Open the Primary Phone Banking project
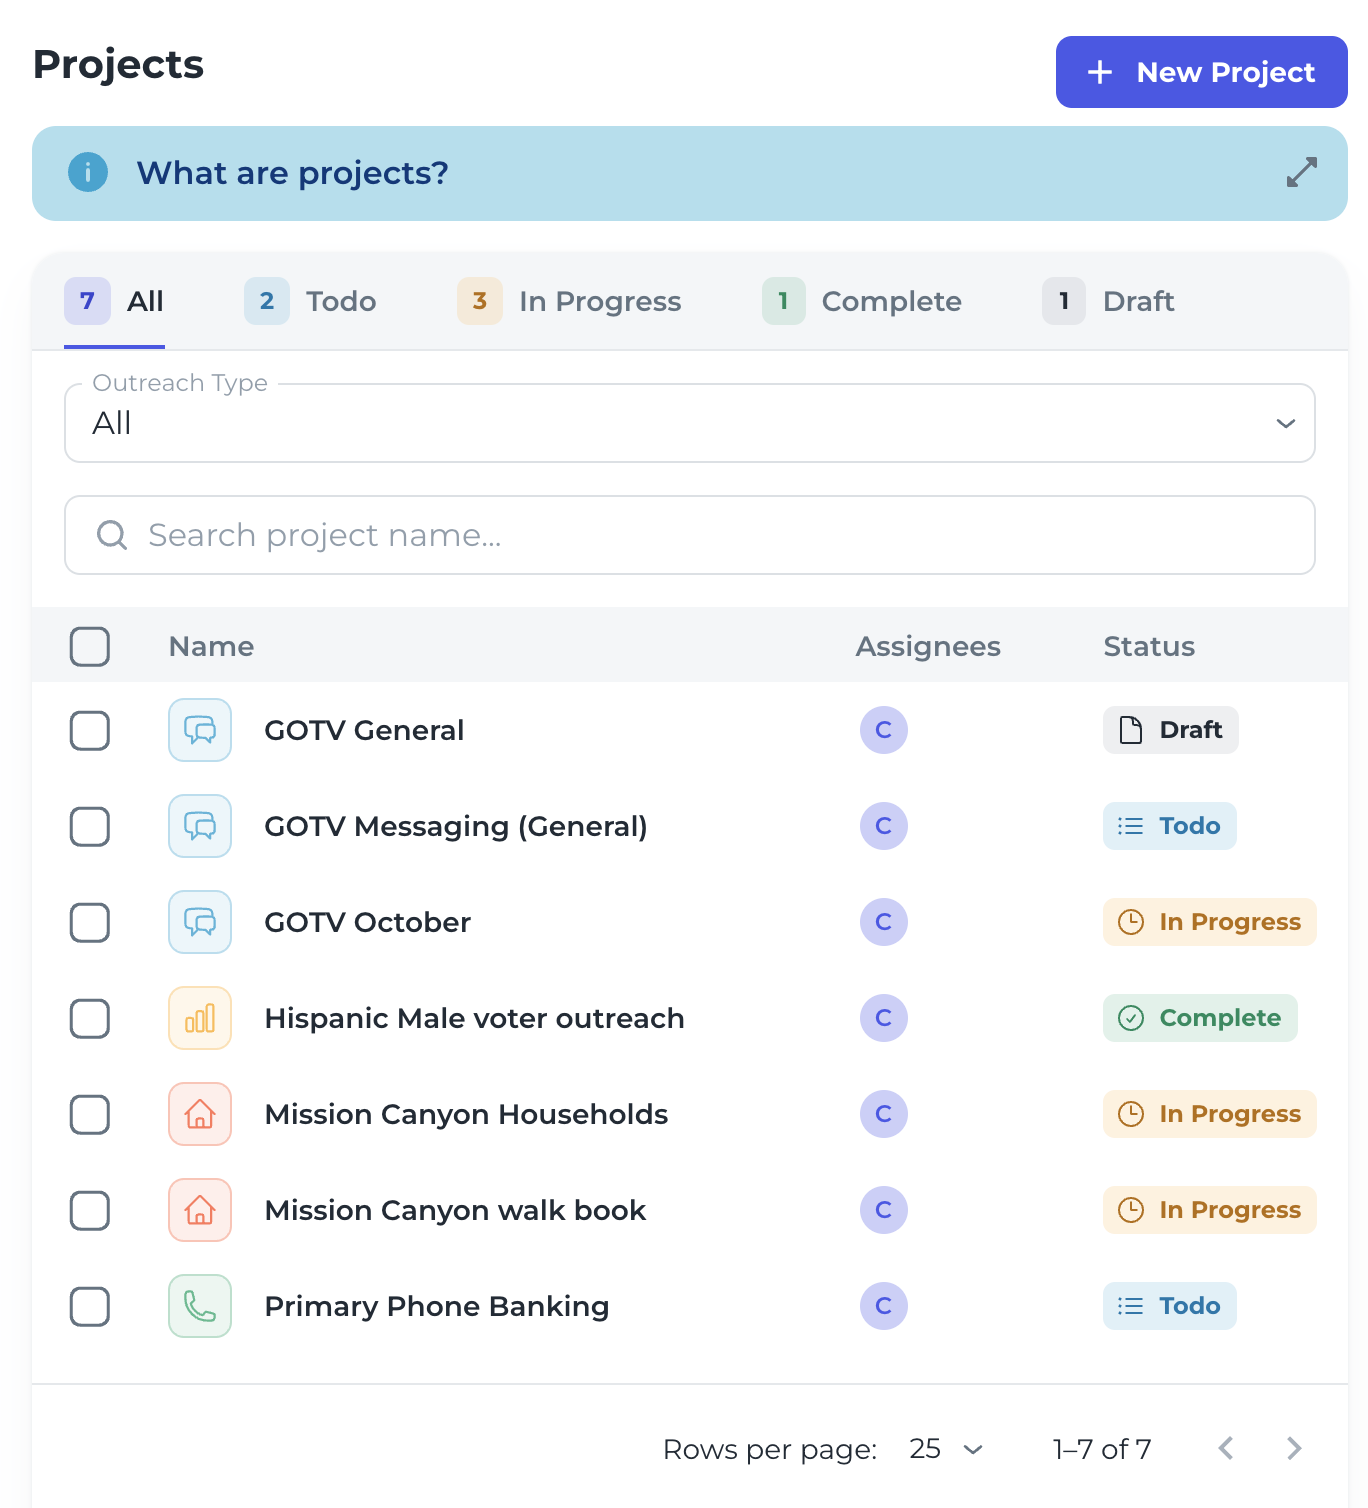Screen dimensions: 1368x1508 [436, 1306]
